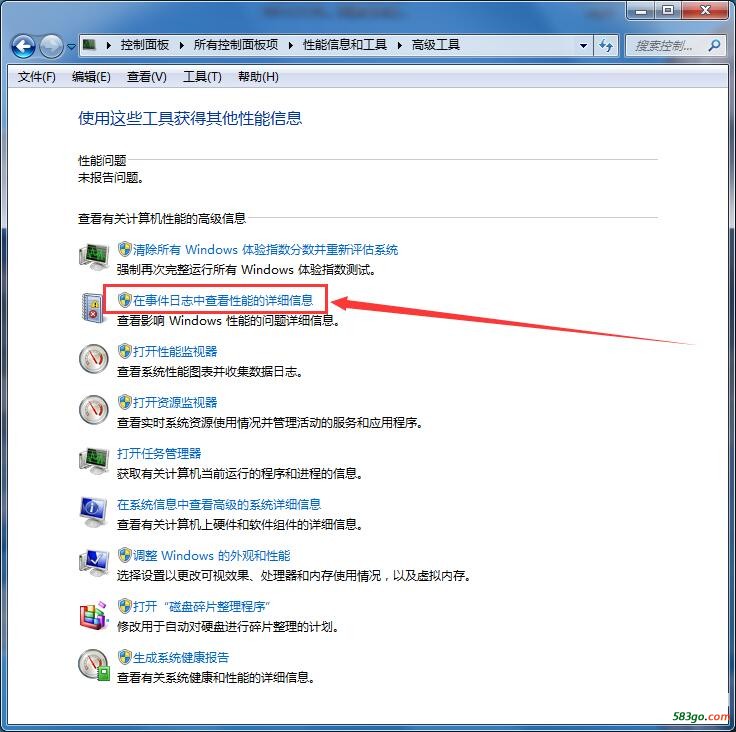The image size is (736, 732).
Task: Select the 高级工具 breadcrumb
Action: (x=436, y=45)
